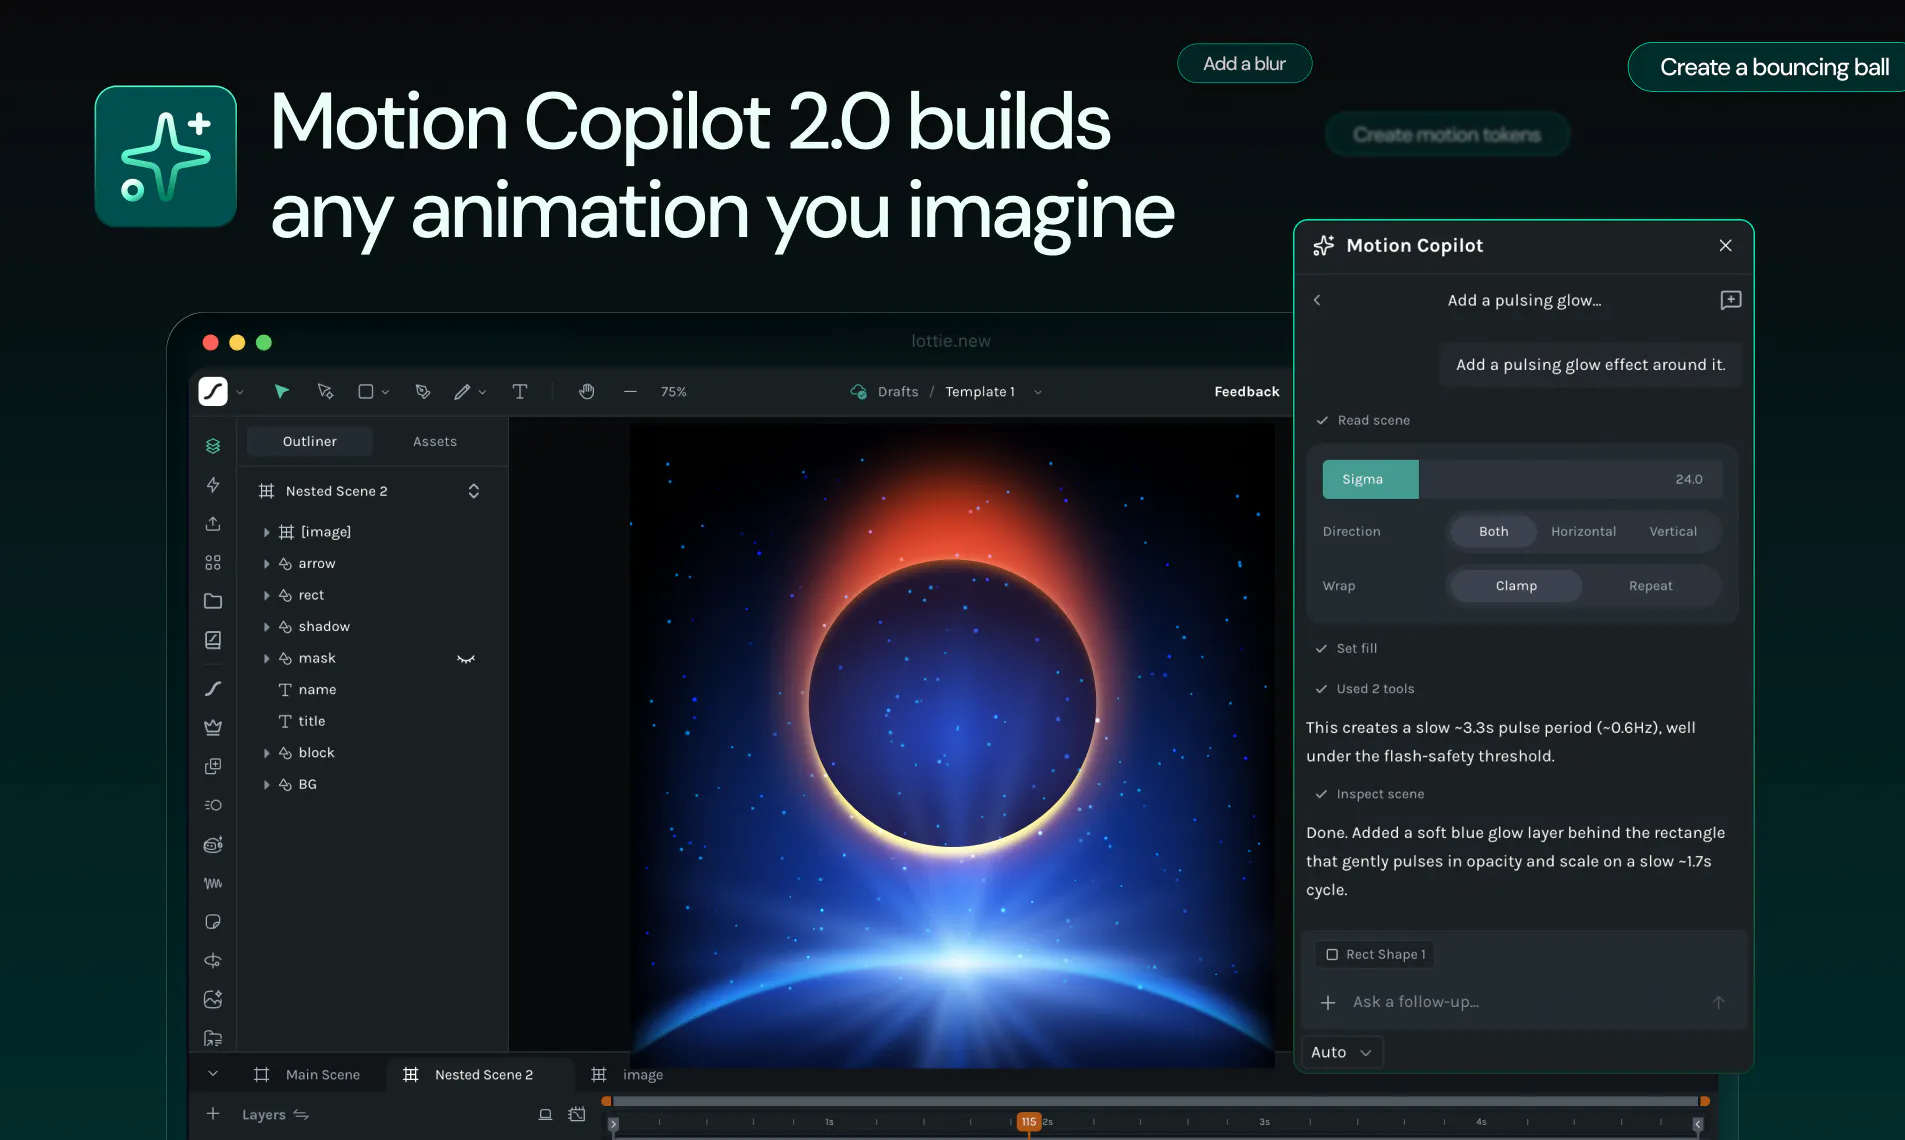
Task: Open the layers stack sidebar icon
Action: pos(213,446)
